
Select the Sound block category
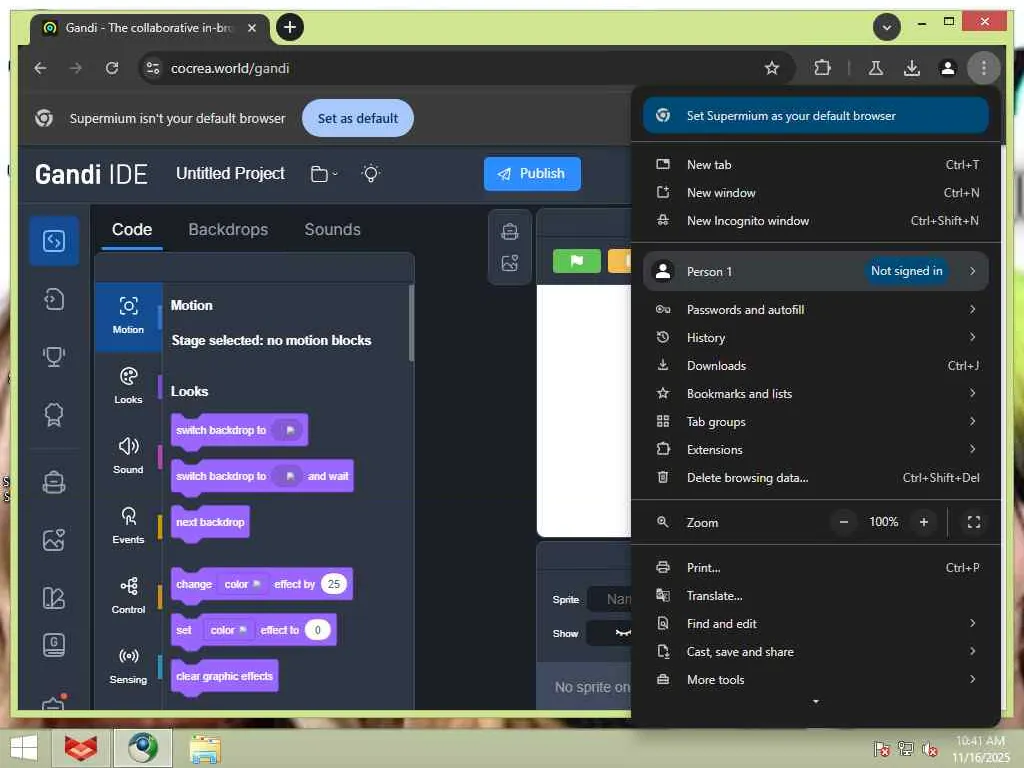128,456
